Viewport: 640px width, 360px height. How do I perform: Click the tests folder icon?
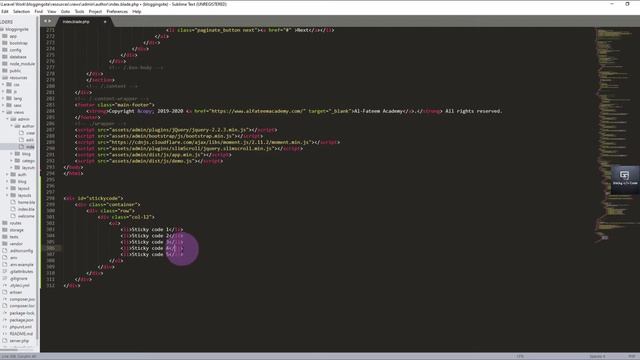tap(5, 237)
